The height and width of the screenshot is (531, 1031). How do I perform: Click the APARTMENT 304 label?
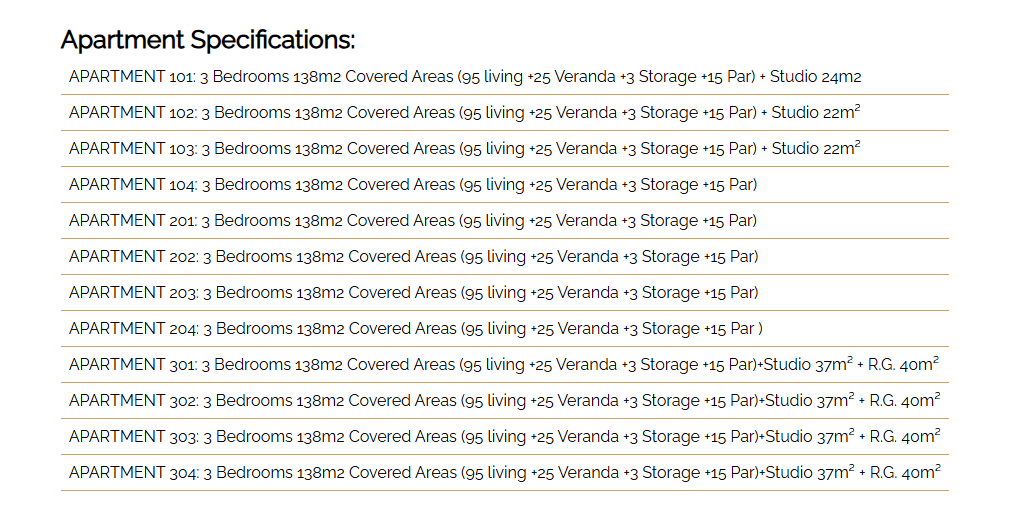click(x=132, y=473)
